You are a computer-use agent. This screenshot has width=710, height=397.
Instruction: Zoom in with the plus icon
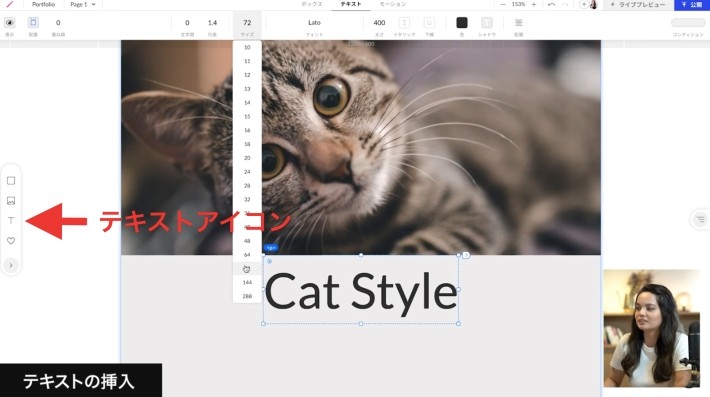point(534,5)
